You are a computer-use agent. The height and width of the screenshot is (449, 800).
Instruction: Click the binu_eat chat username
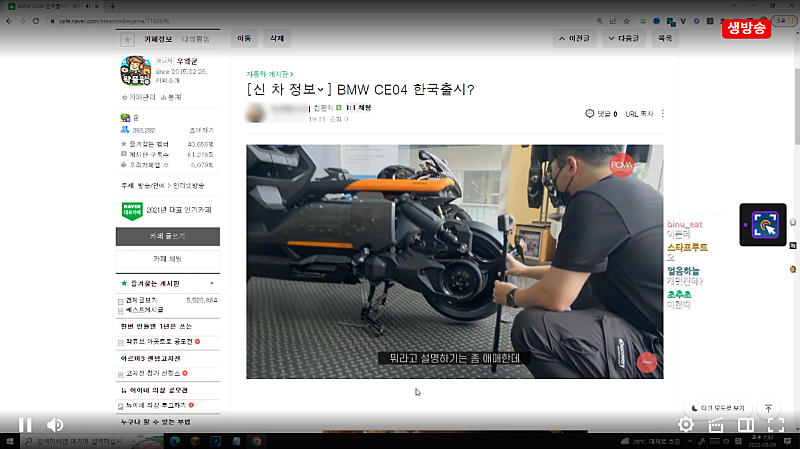tap(685, 224)
